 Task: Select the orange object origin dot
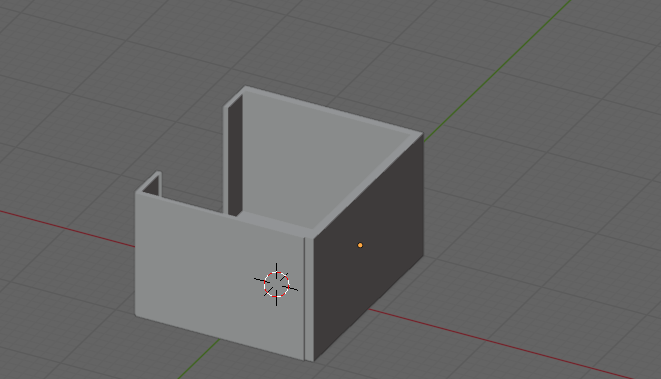360,245
